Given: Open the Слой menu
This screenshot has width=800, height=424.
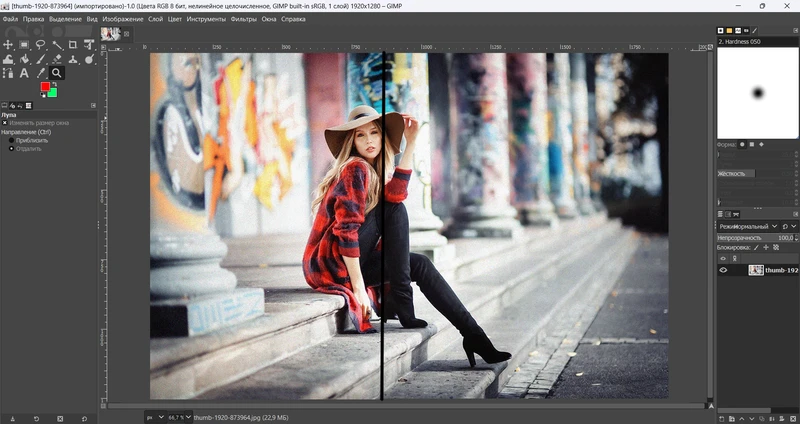Looking at the screenshot, I should coord(156,19).
